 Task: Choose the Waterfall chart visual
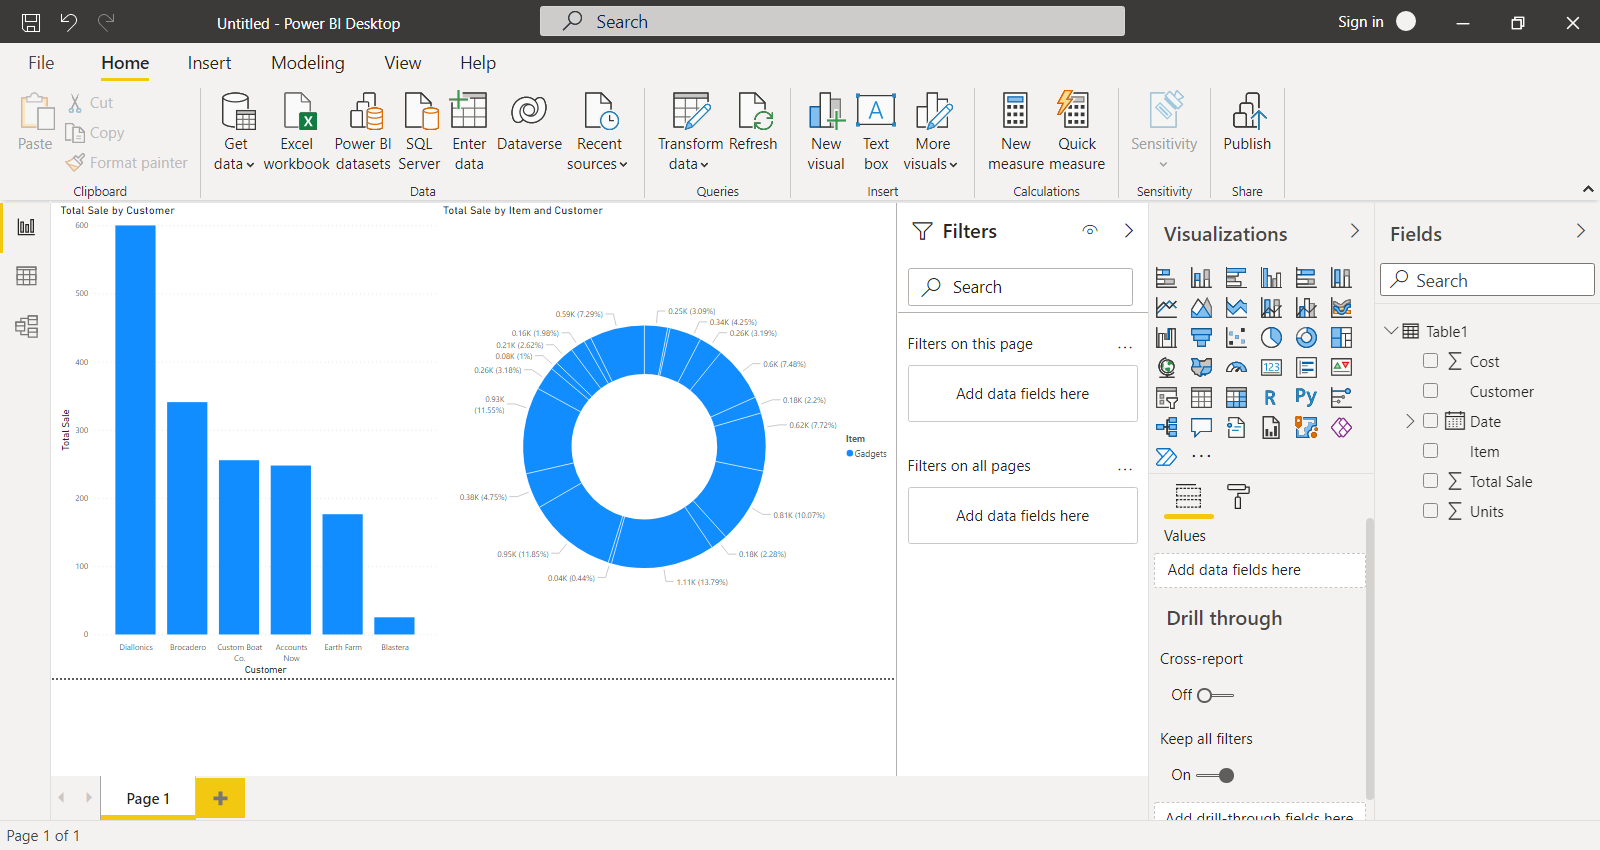click(1166, 338)
